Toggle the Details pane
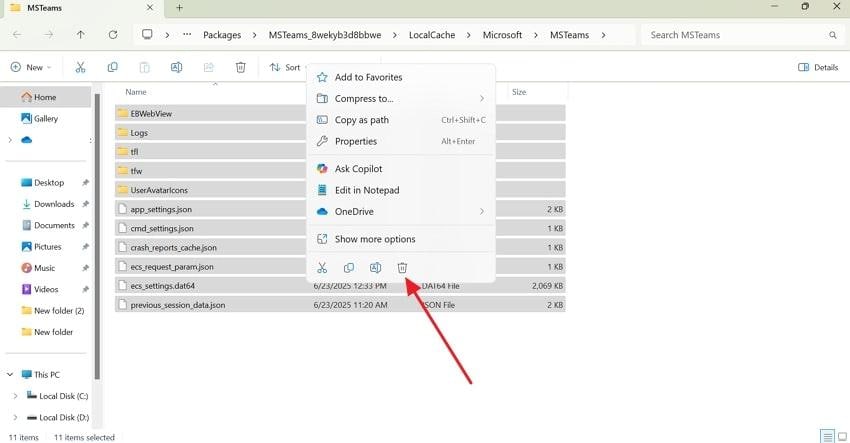This screenshot has width=850, height=443. point(818,67)
